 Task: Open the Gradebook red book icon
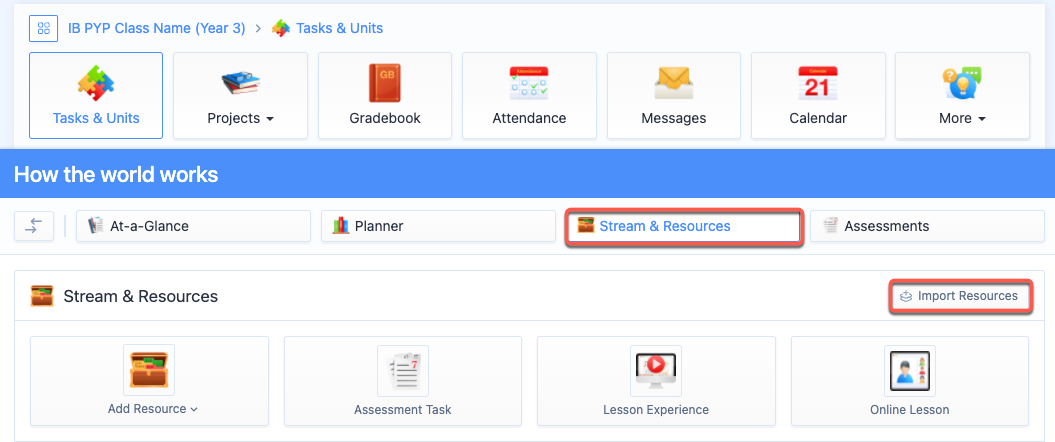tap(384, 83)
